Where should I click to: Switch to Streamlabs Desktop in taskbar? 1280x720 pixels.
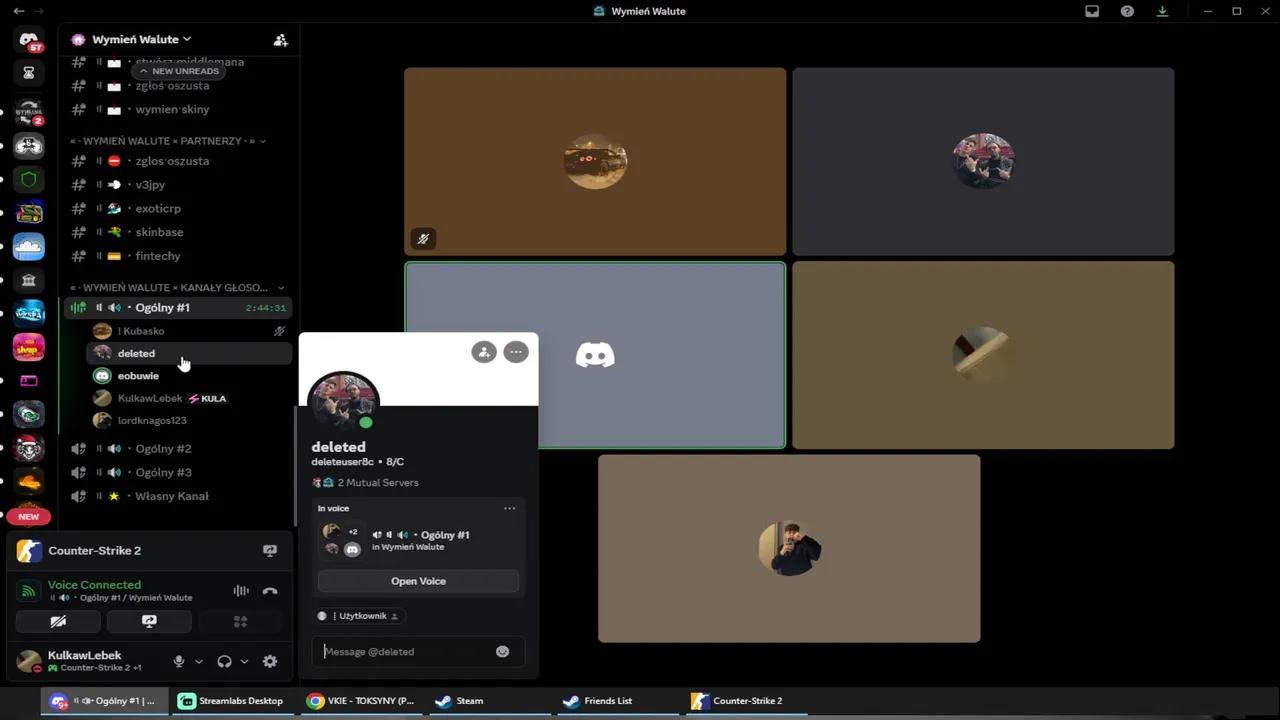click(x=231, y=701)
